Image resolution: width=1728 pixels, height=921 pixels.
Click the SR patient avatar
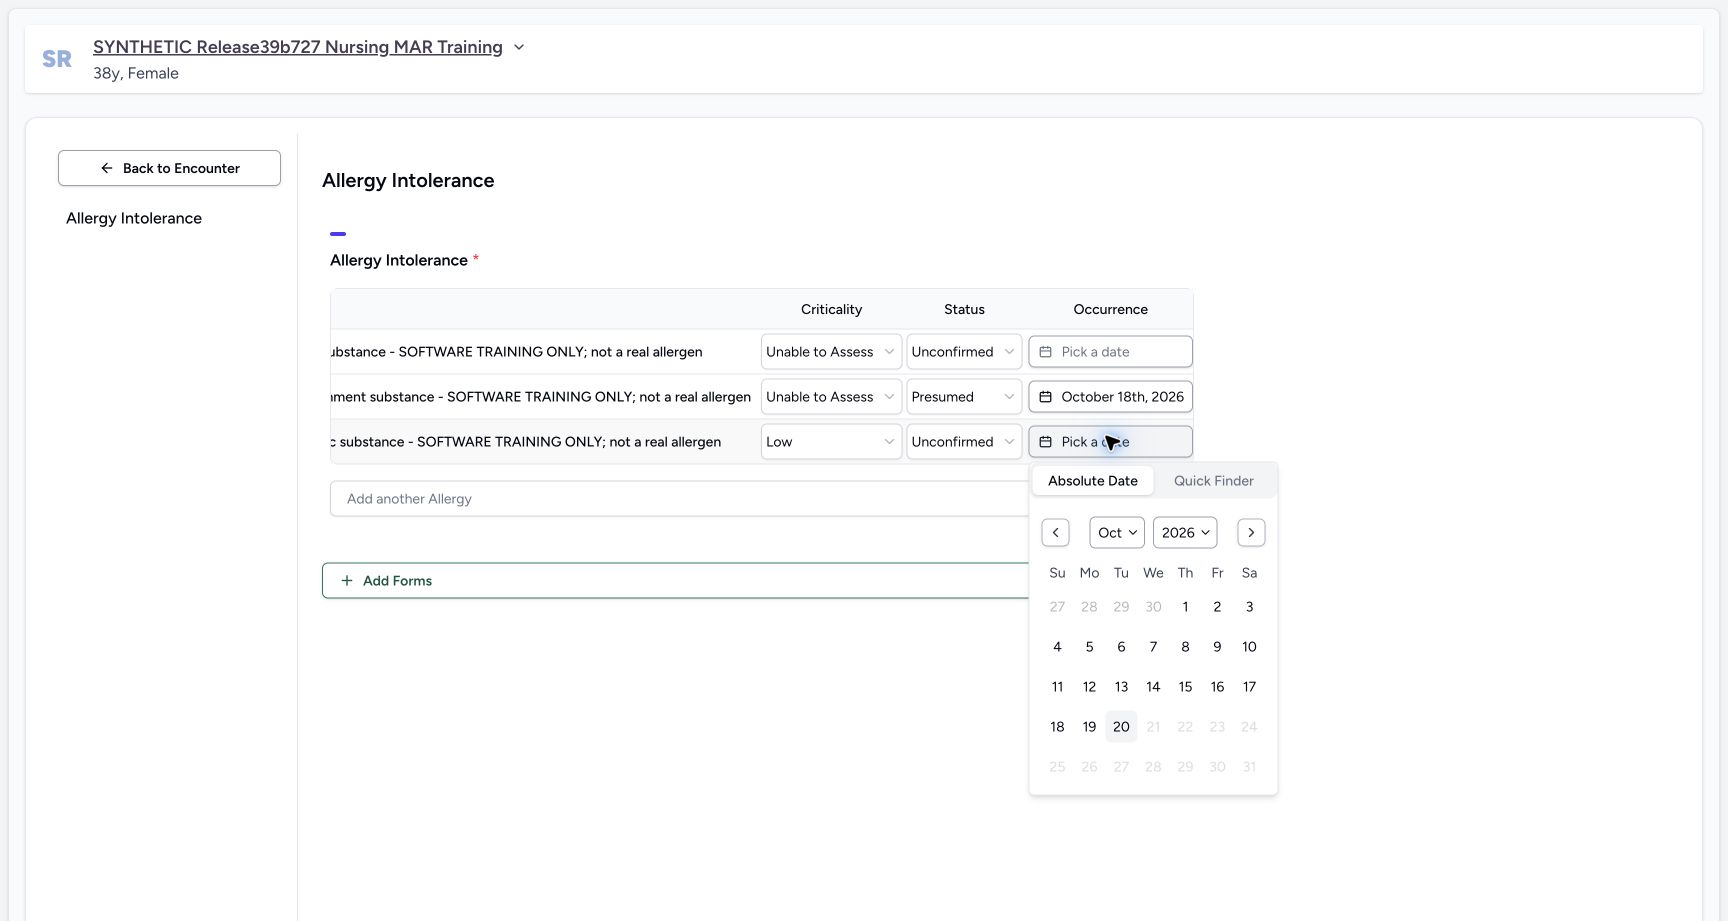point(57,59)
